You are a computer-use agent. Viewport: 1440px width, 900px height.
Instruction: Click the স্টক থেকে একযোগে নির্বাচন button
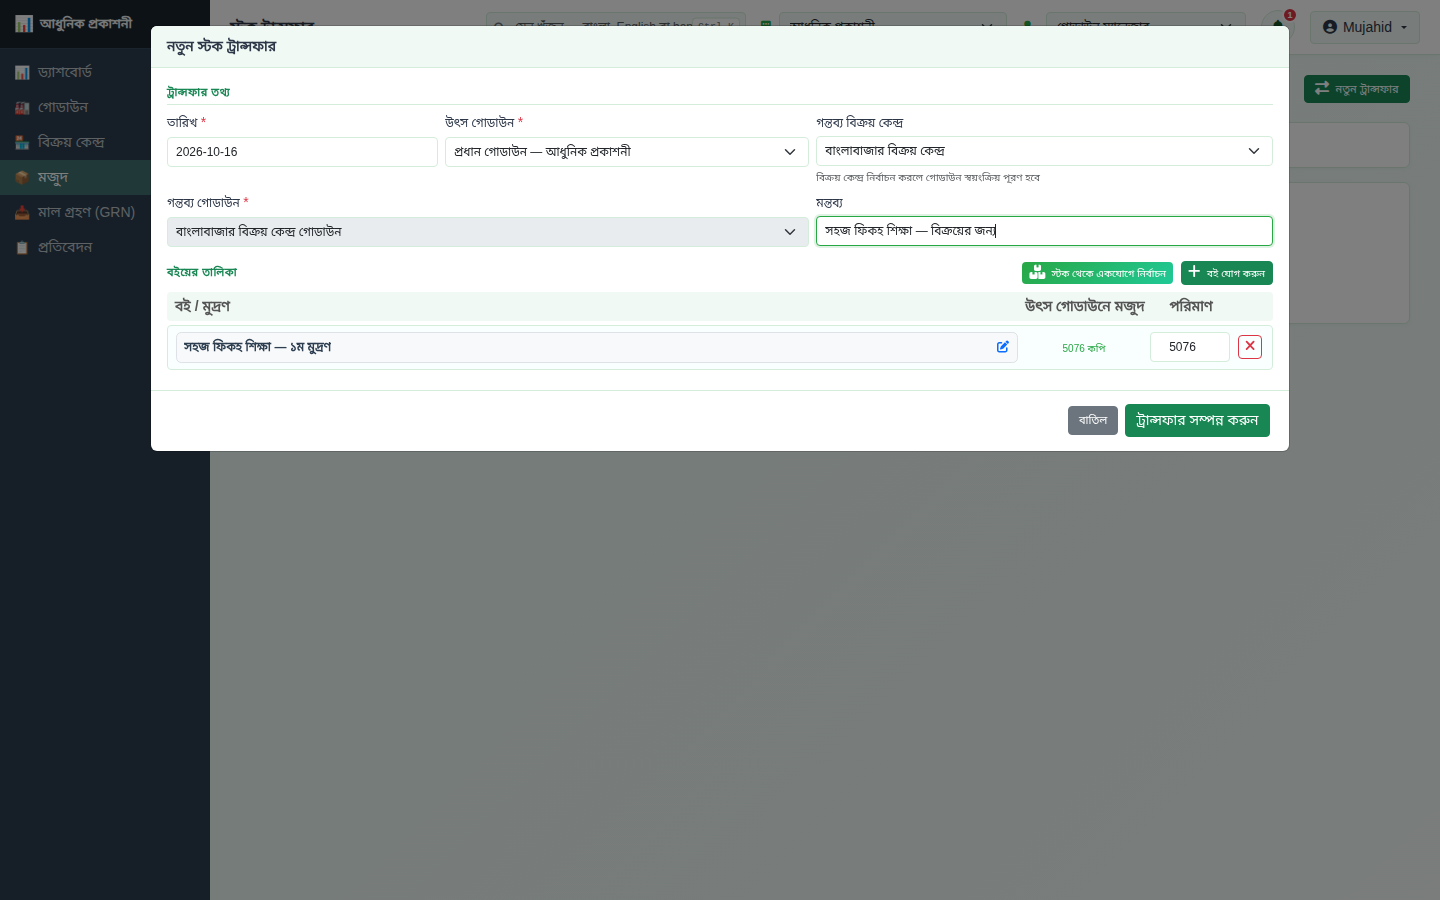1097,273
